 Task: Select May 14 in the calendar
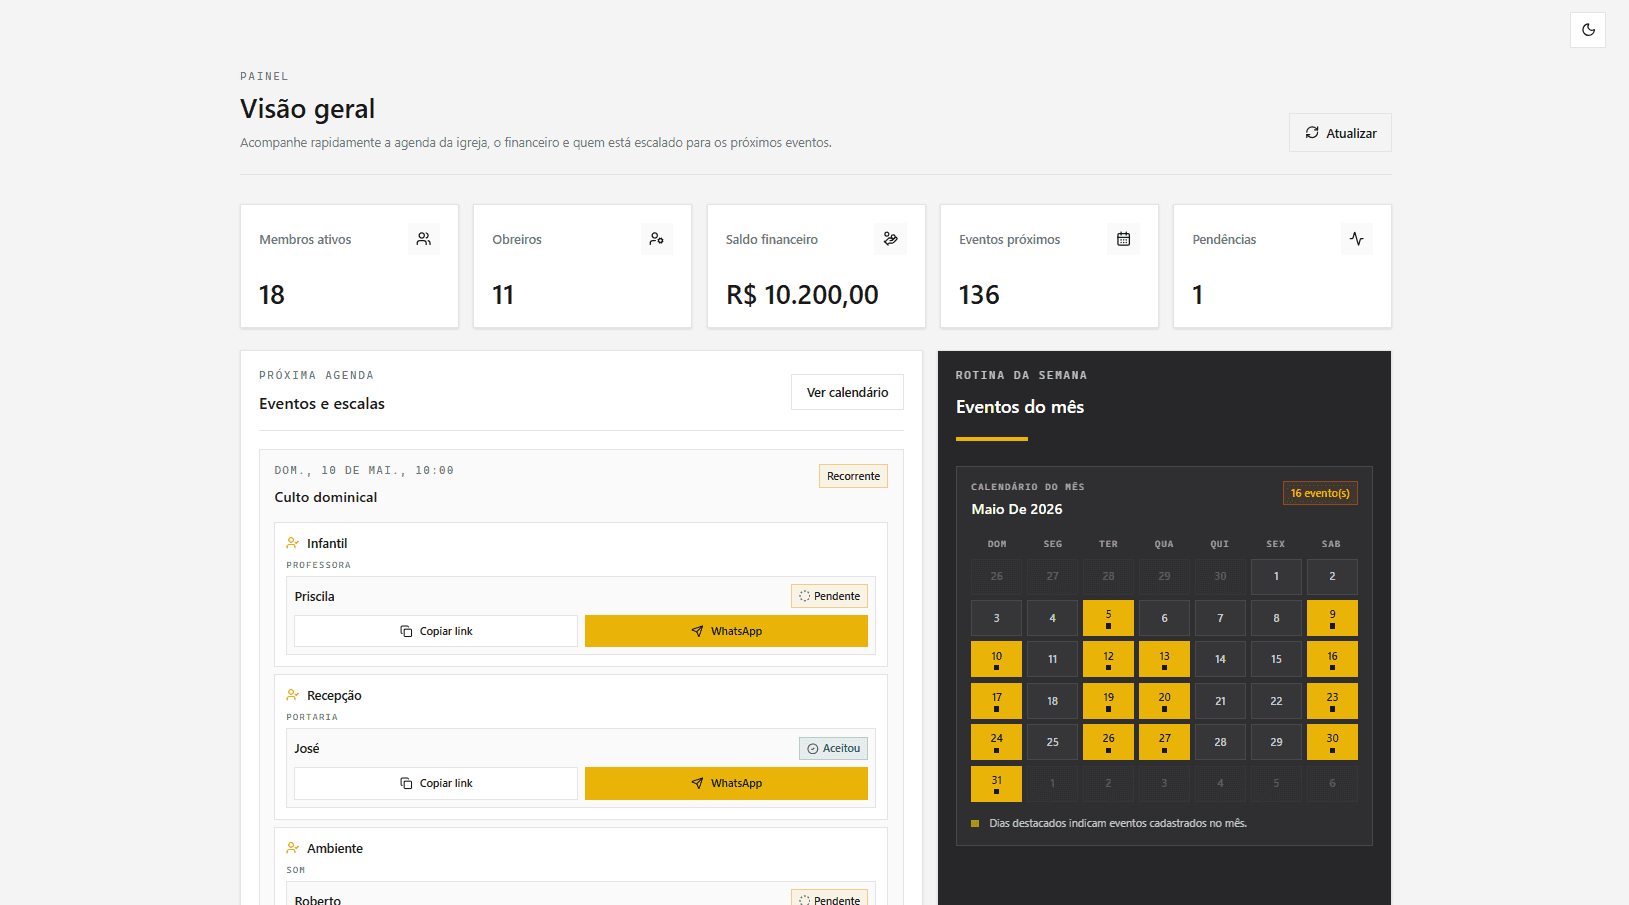point(1220,659)
